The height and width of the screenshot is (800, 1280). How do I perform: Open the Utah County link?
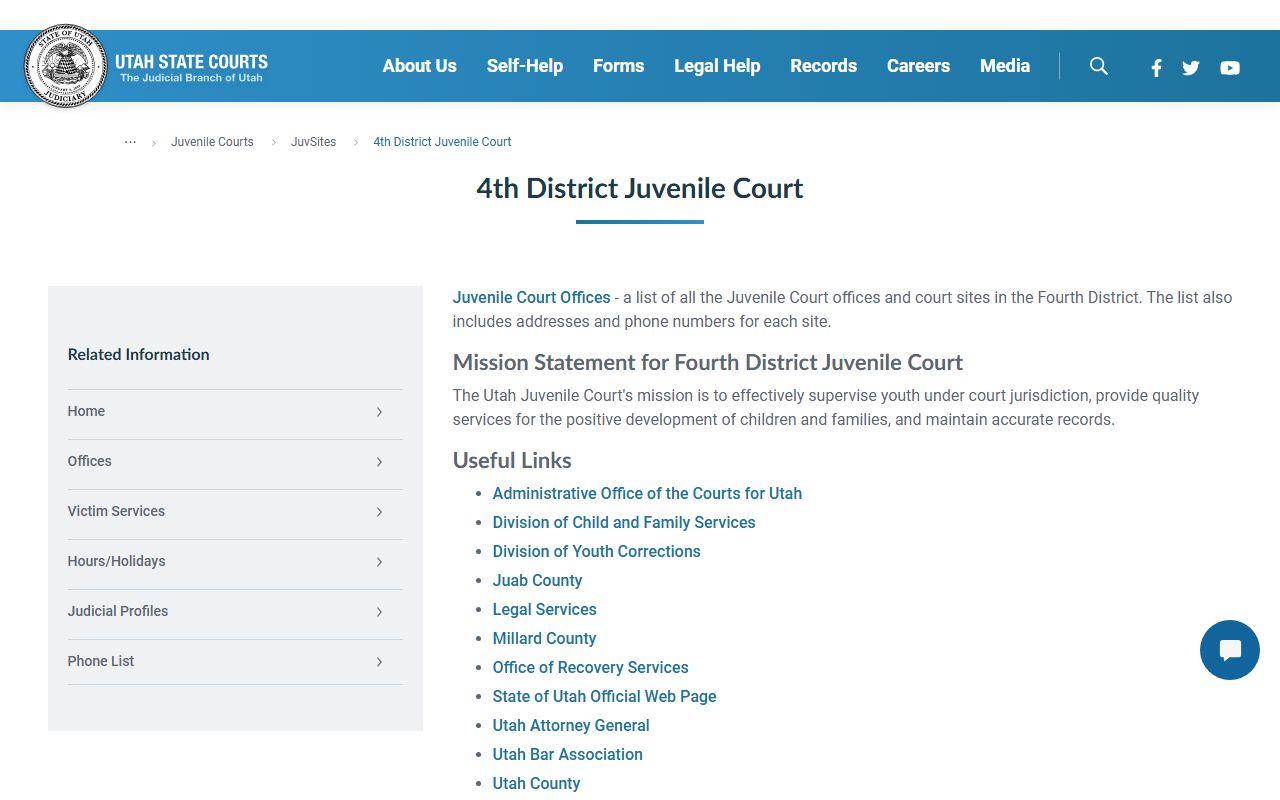[x=536, y=784]
